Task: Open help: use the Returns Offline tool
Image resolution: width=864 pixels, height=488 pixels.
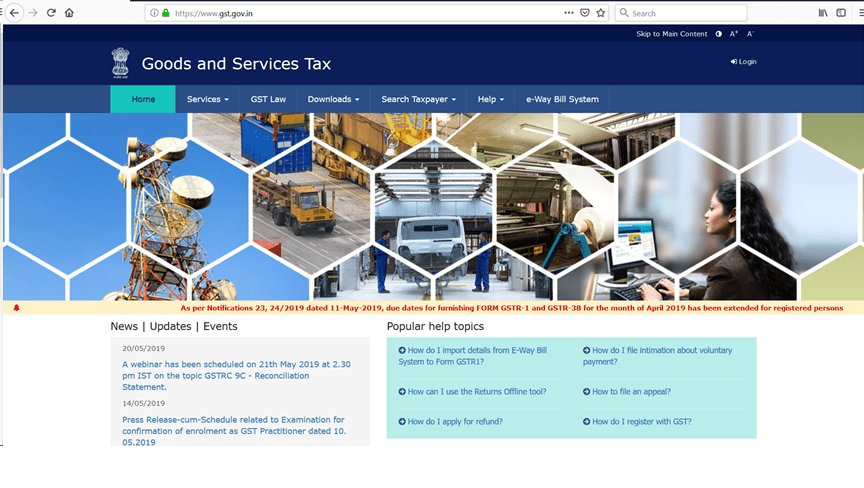Action: point(472,392)
